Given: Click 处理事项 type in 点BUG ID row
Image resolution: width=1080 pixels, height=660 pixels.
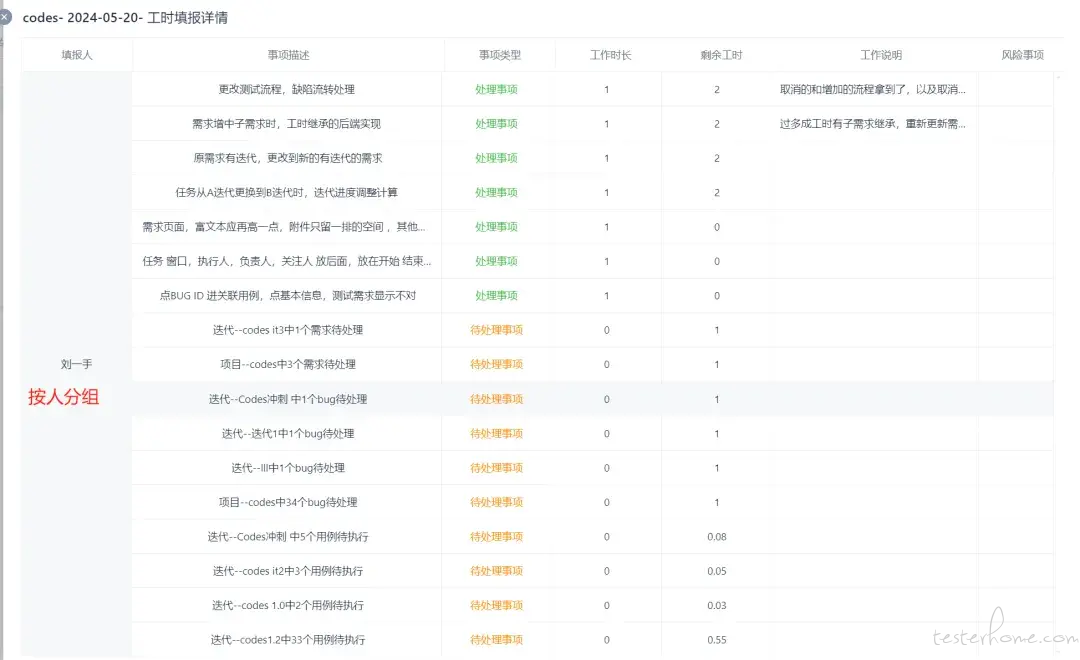Looking at the screenshot, I should point(496,296).
